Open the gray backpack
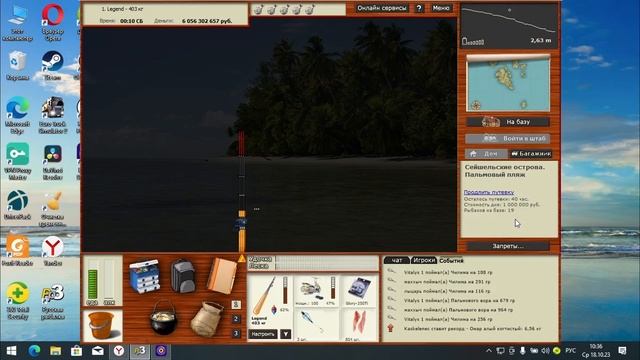The width and height of the screenshot is (640, 360). pyautogui.click(x=182, y=276)
